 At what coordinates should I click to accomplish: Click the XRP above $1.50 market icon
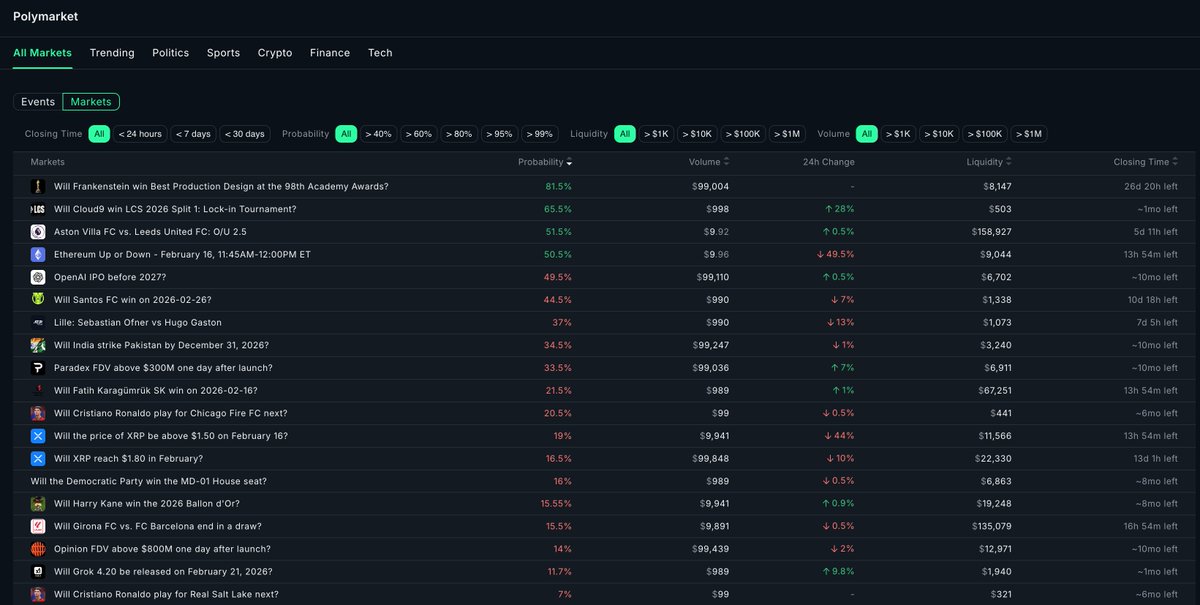pyautogui.click(x=38, y=436)
